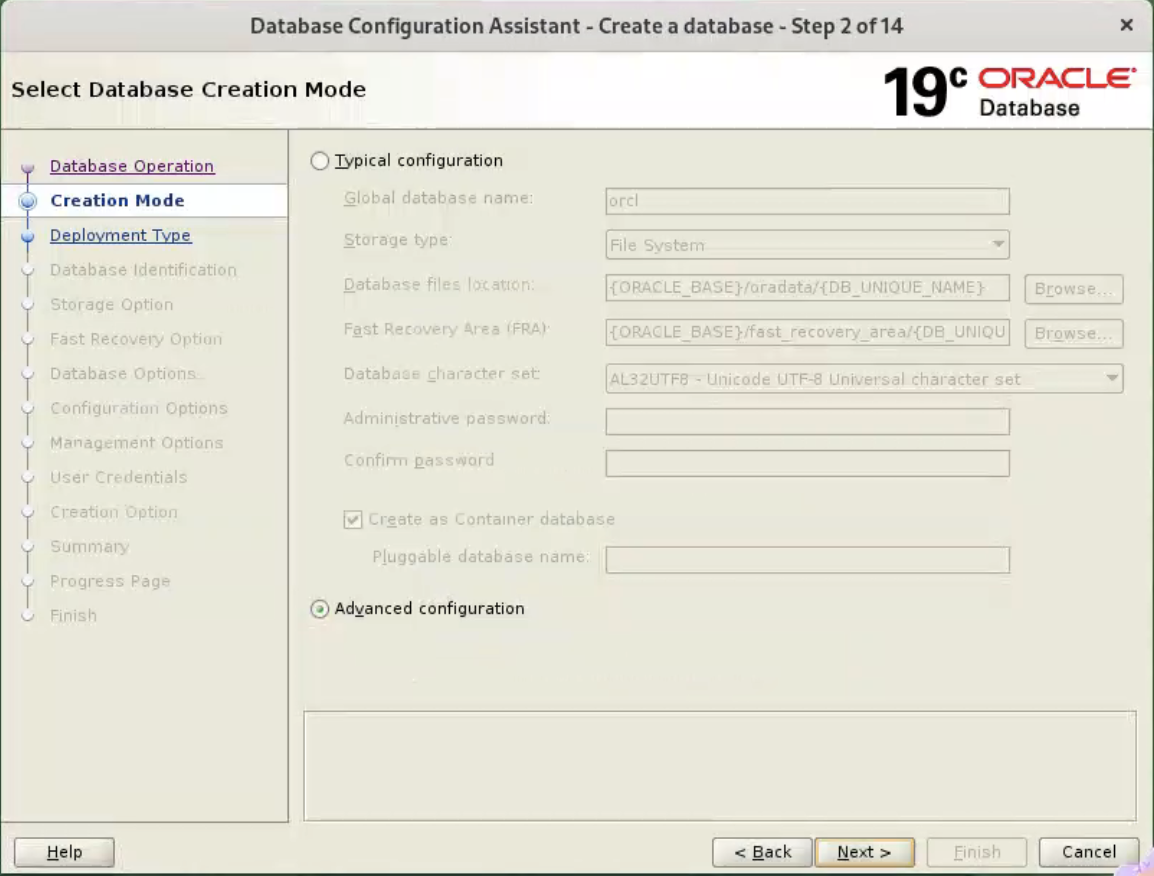
Task: Click the Database Options step
Action: click(x=123, y=373)
